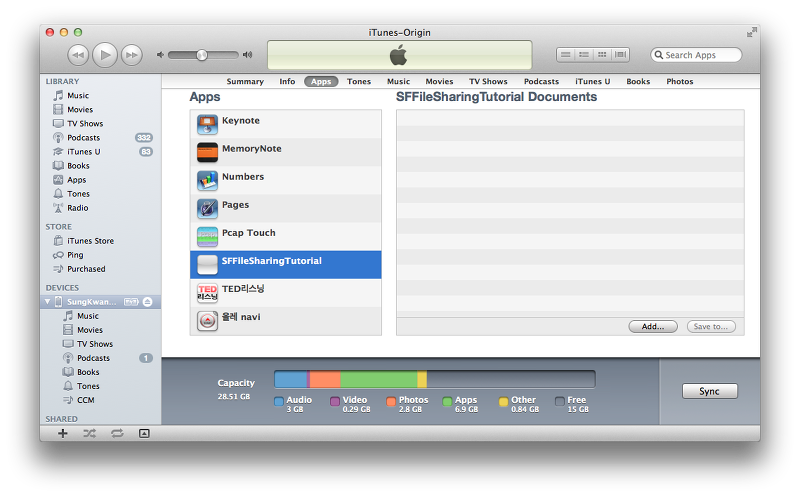The width and height of the screenshot is (800, 497).
Task: Open the Photos tab
Action: [x=680, y=81]
